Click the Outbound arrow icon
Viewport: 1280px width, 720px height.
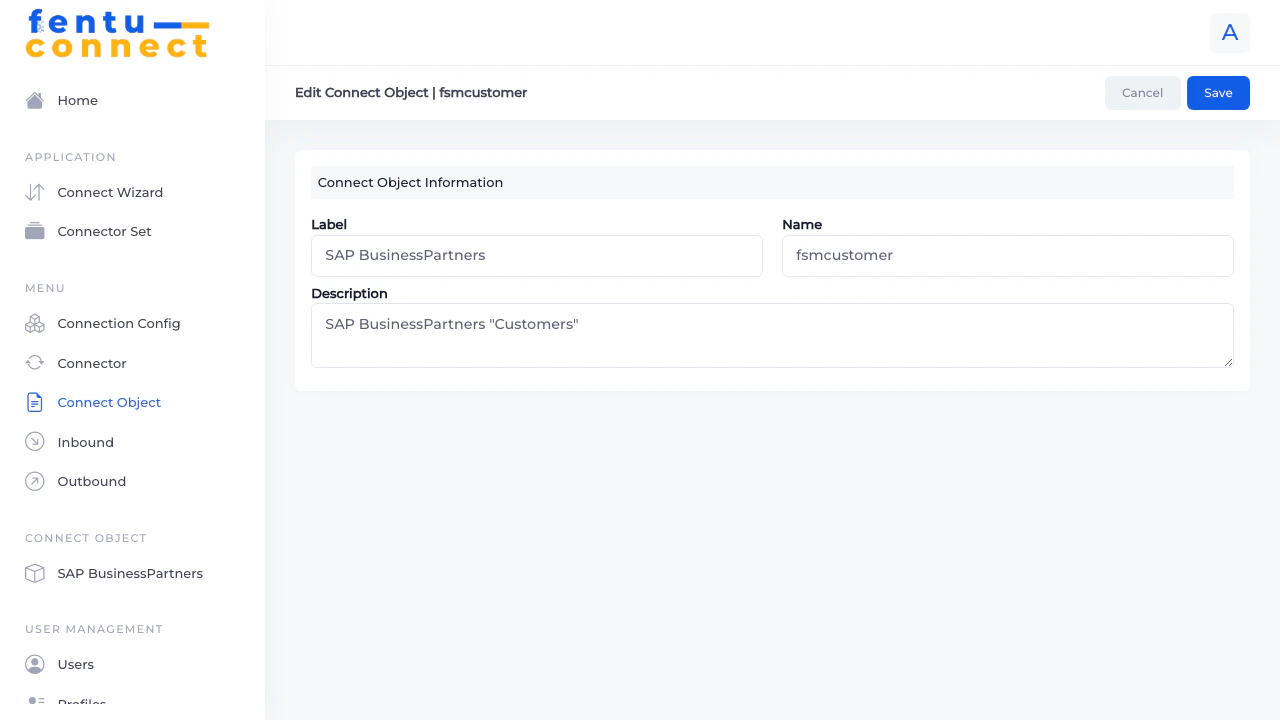pos(34,481)
